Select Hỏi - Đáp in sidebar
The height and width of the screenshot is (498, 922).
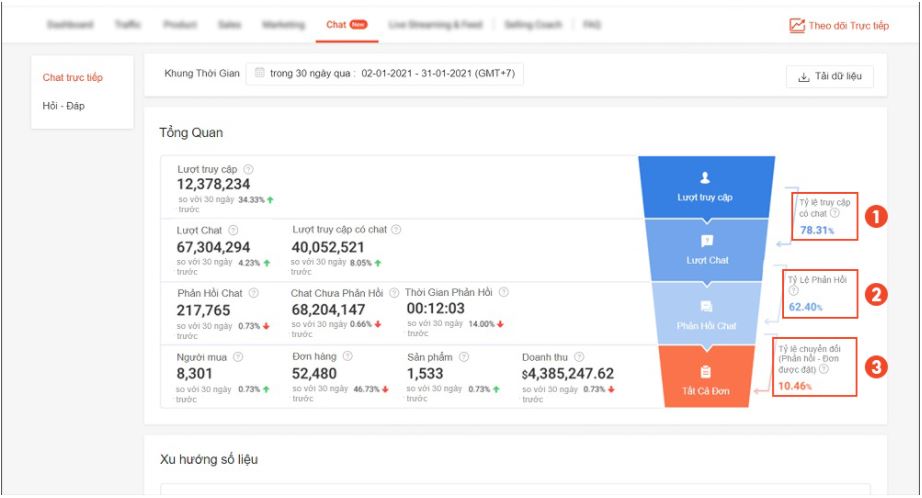point(63,106)
